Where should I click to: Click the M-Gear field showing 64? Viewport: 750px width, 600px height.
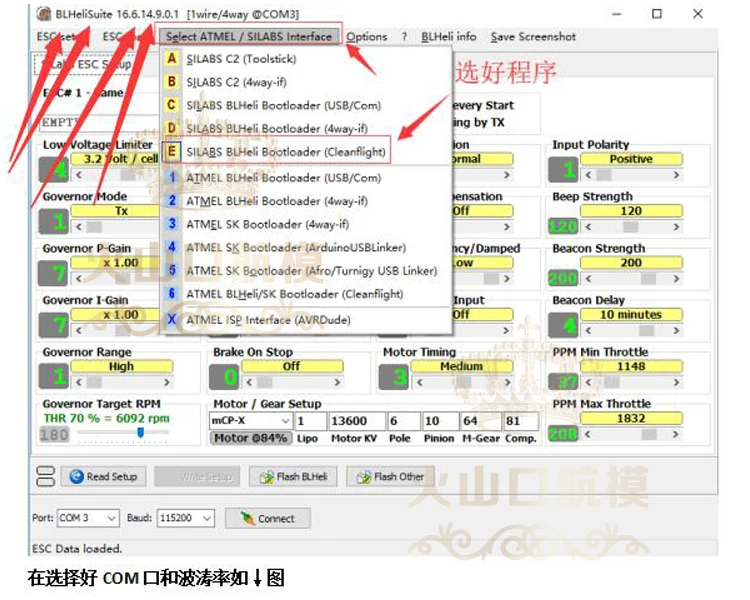point(480,421)
